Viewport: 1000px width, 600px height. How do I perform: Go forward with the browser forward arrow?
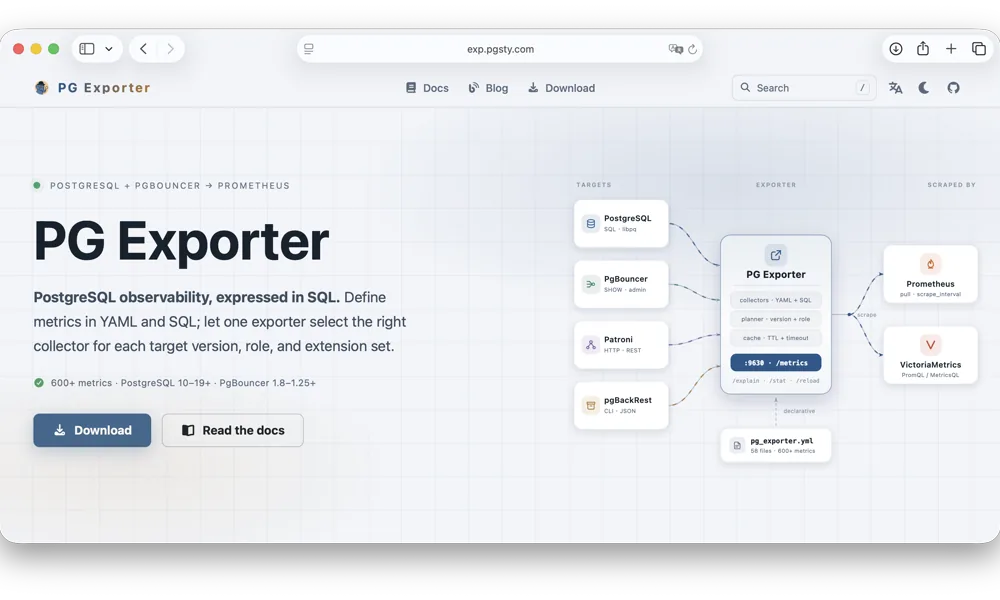point(170,48)
